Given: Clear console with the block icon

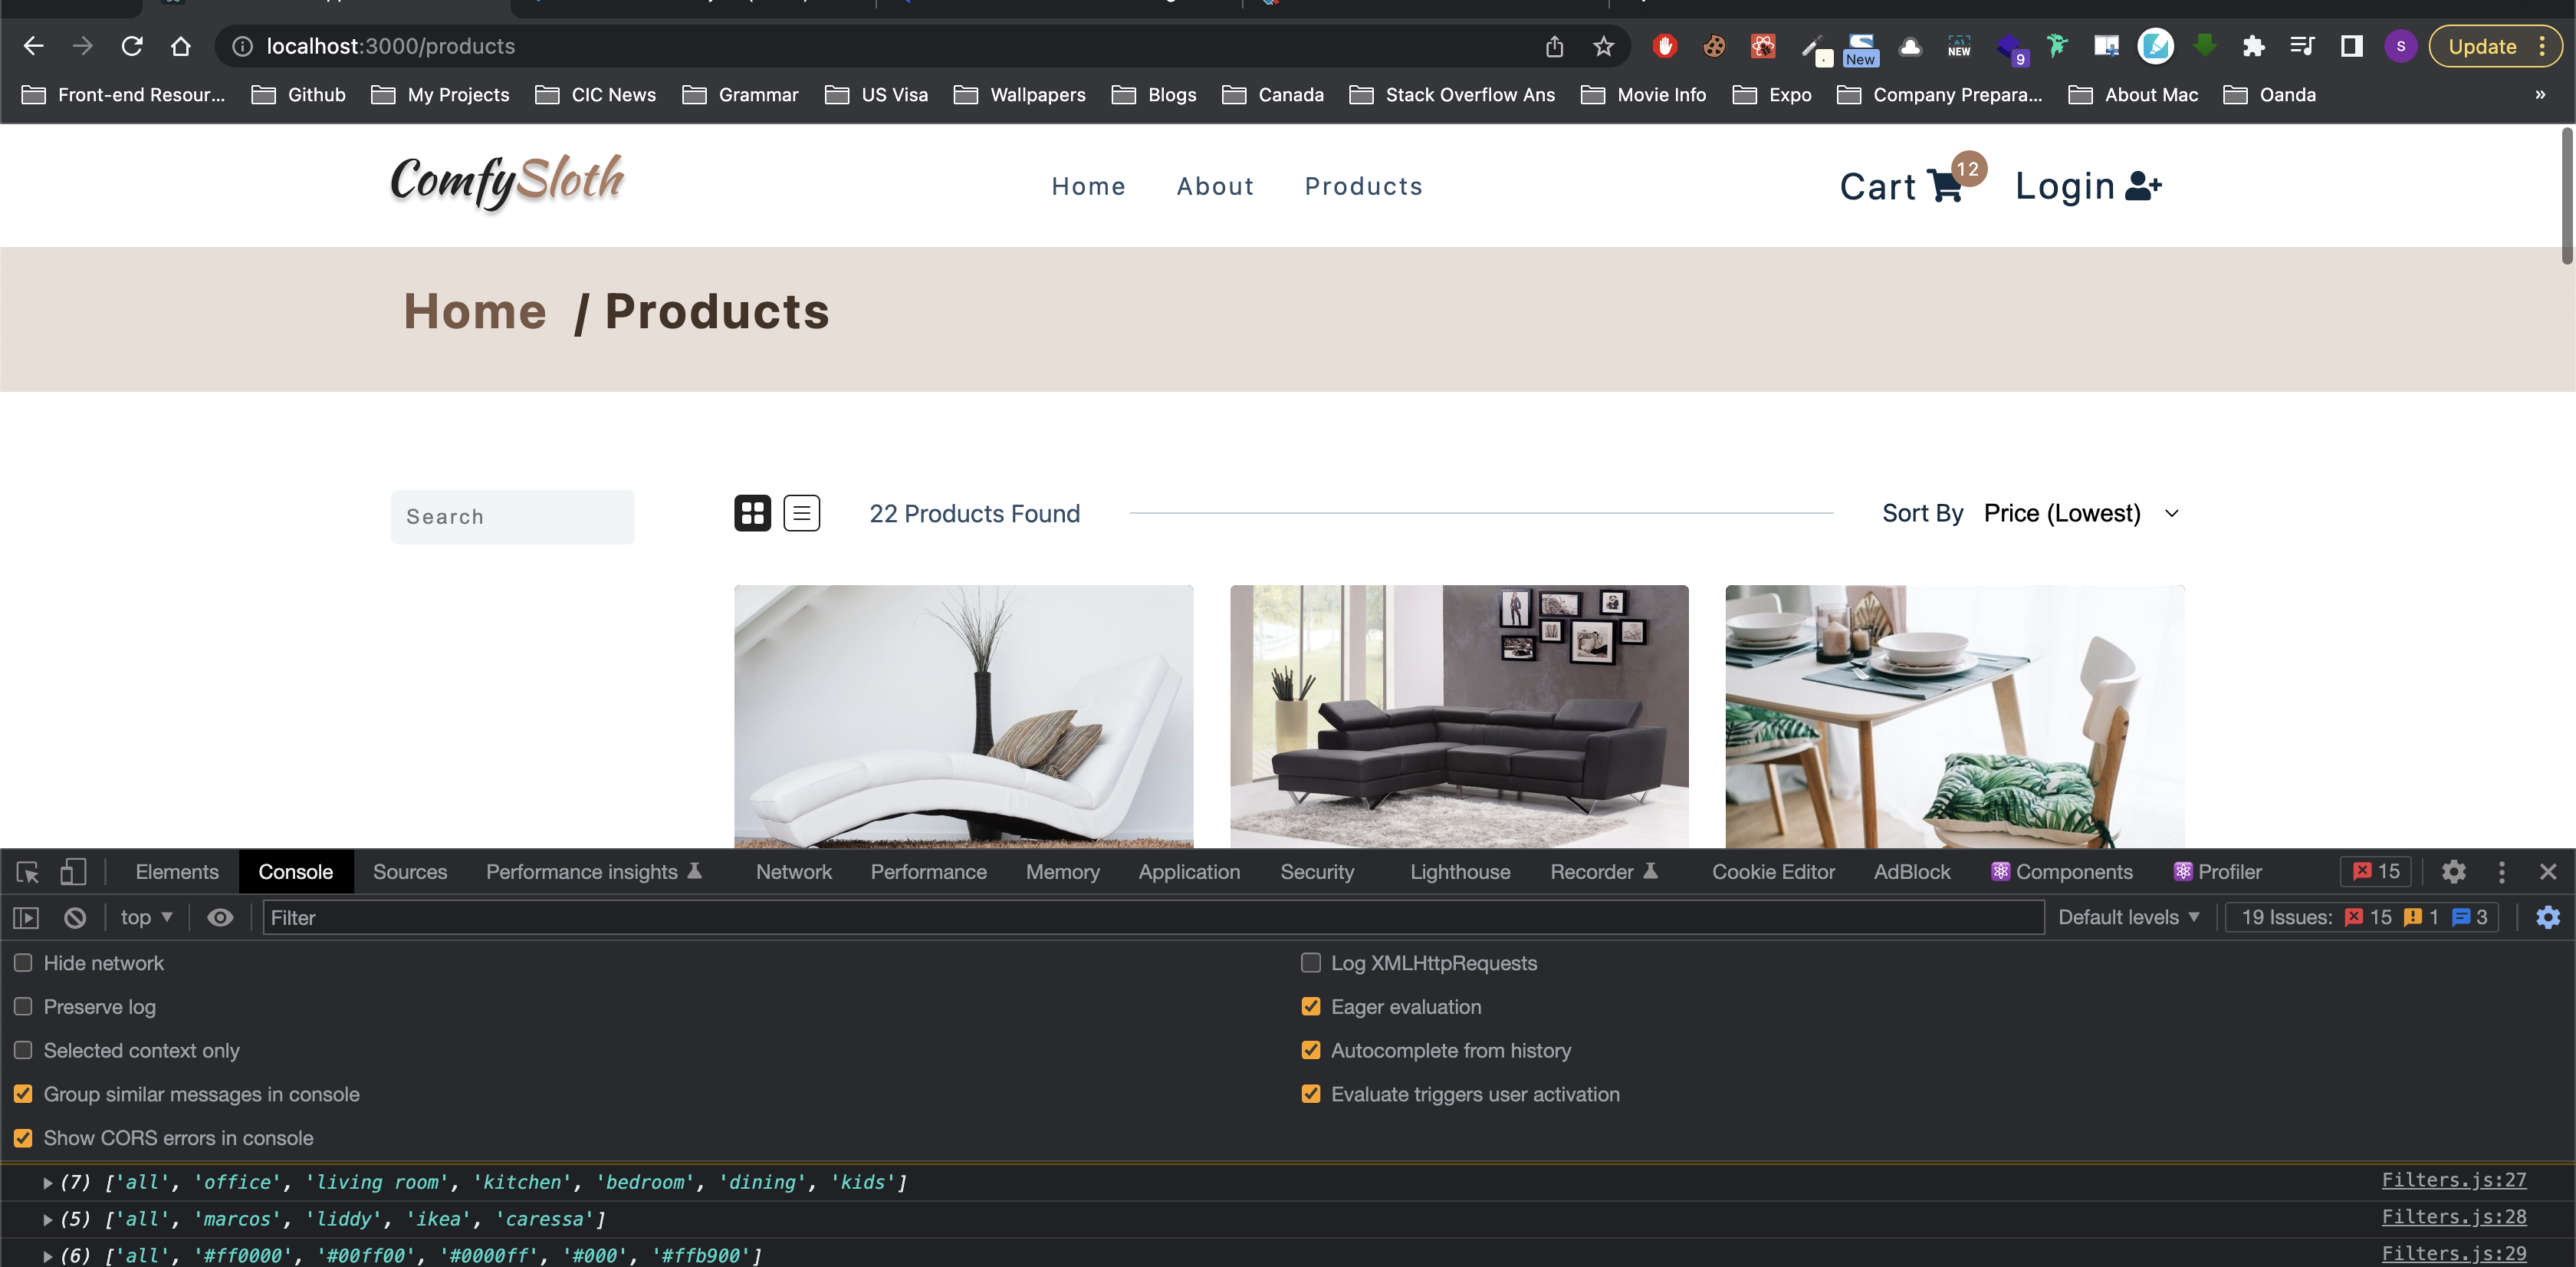Looking at the screenshot, I should click(x=75, y=917).
